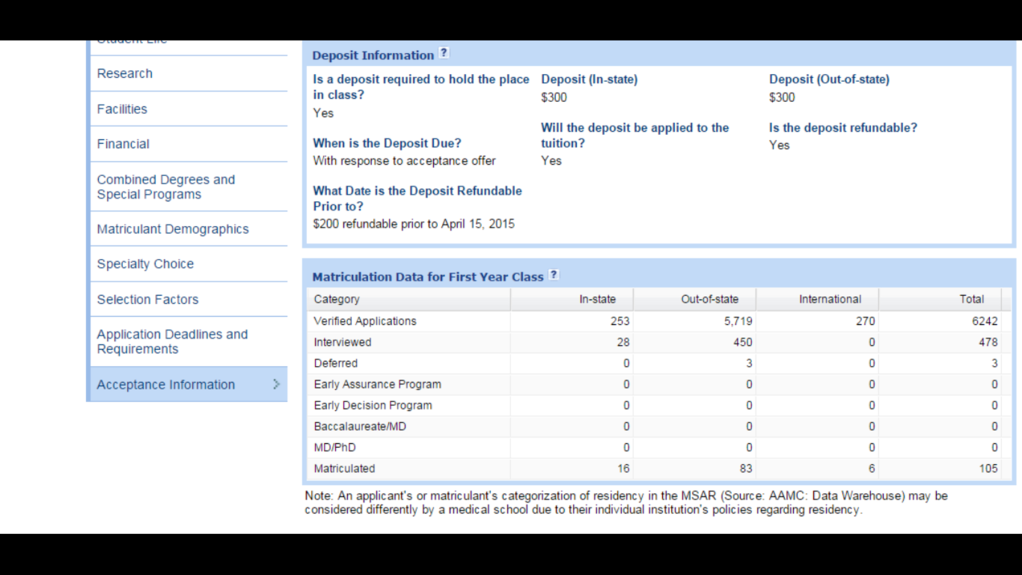Select the Matriculated row label
This screenshot has height=575, width=1022.
pyautogui.click(x=345, y=469)
